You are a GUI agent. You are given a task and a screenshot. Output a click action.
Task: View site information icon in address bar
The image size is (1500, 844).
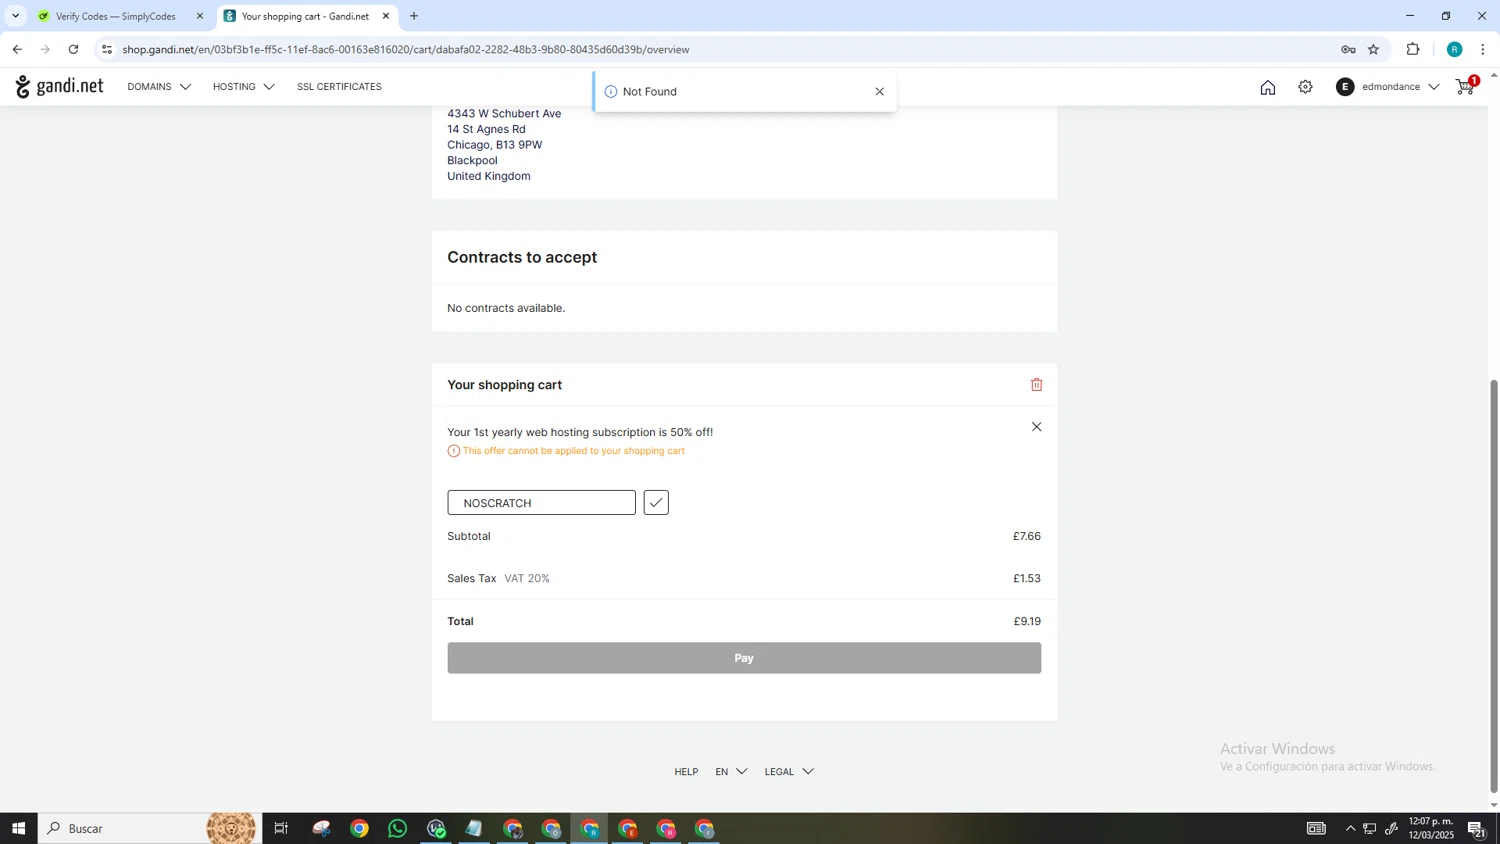[107, 49]
